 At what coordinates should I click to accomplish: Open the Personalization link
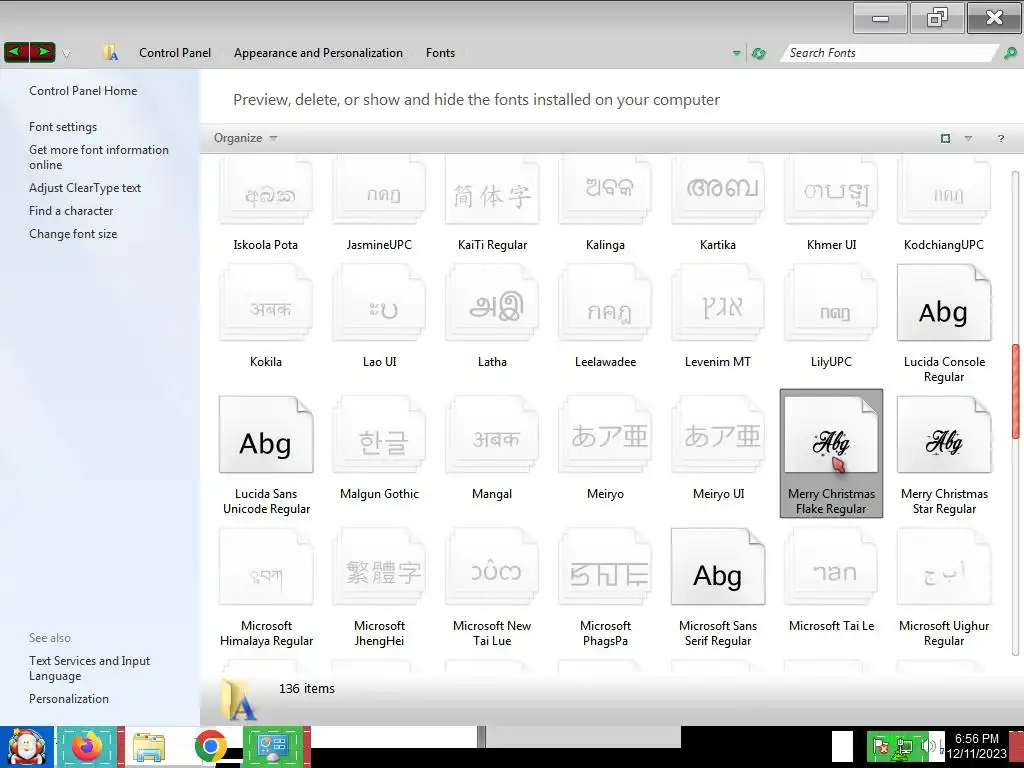point(69,699)
